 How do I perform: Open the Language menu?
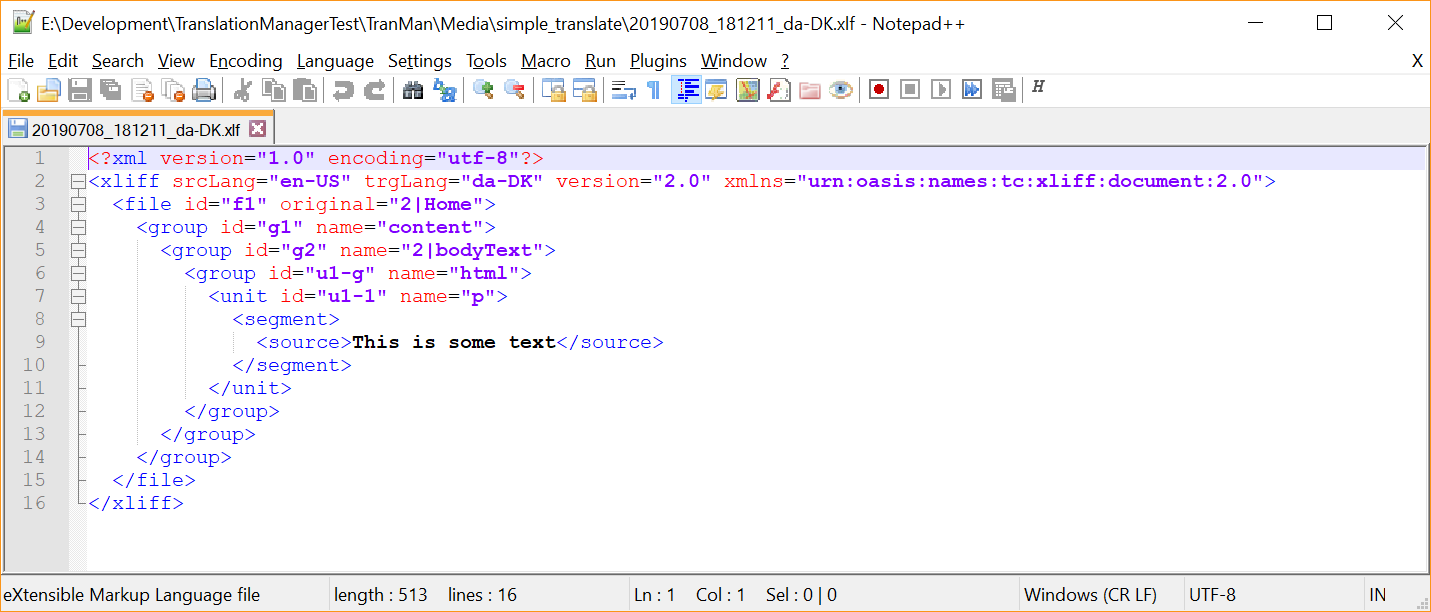click(x=335, y=61)
